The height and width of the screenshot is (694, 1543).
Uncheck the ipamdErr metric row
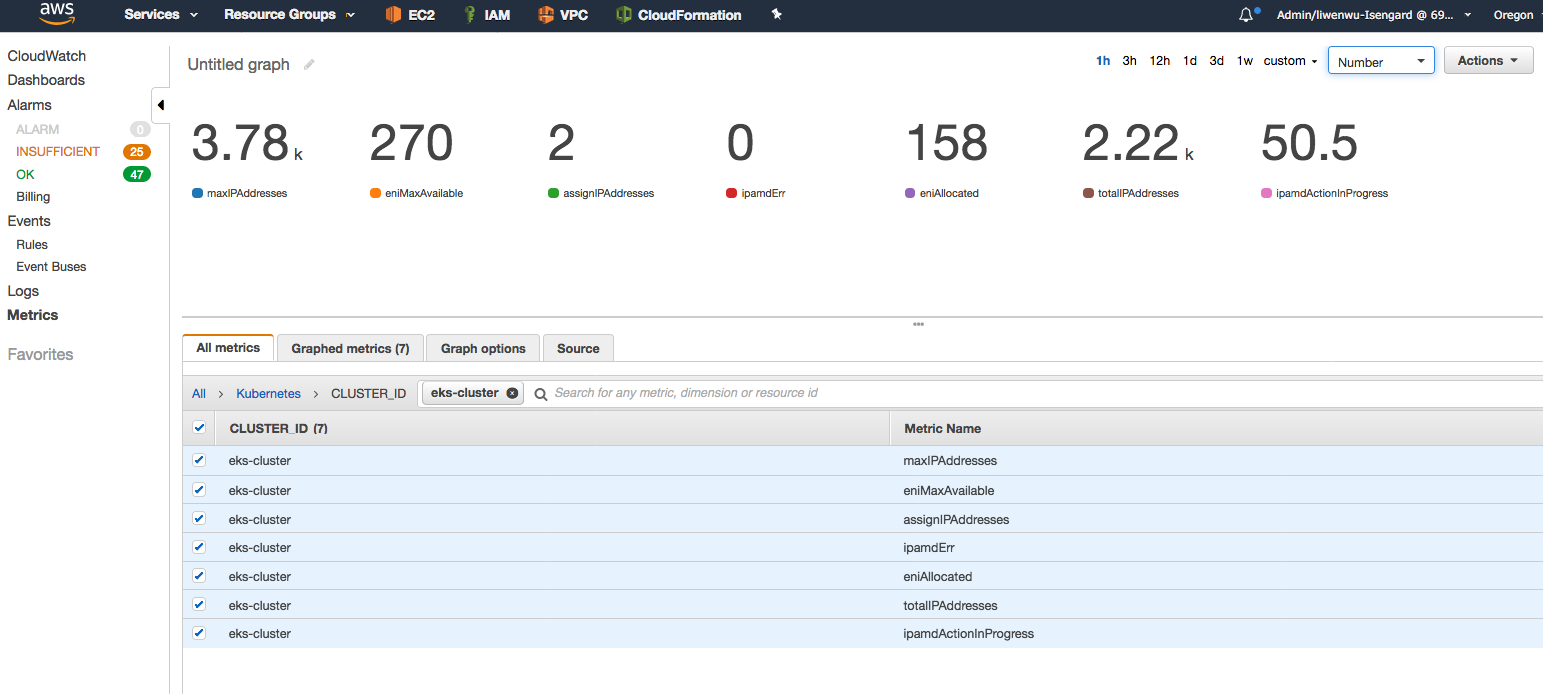tap(199, 547)
